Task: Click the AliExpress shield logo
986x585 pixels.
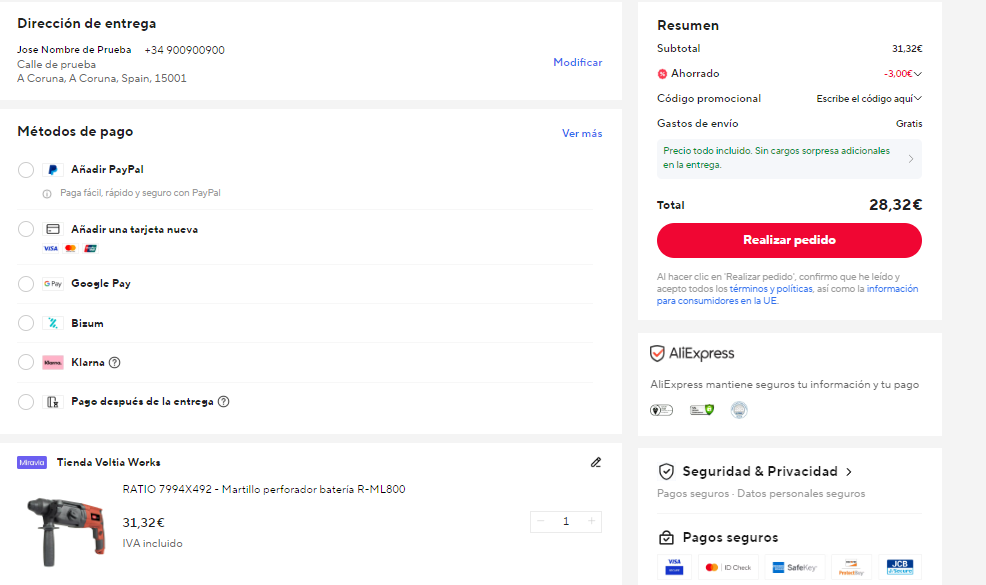Action: [657, 354]
